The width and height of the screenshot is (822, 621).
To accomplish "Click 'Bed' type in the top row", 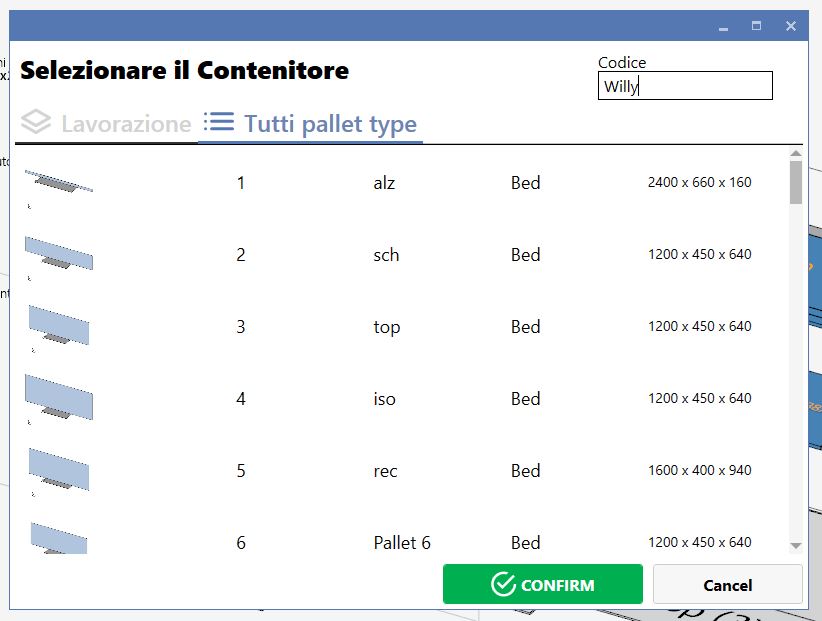I will coord(526,327).
